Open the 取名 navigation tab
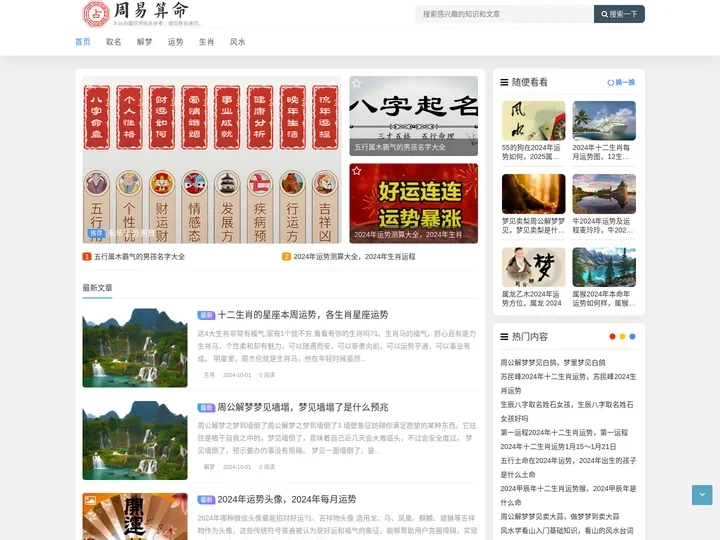Image resolution: width=720 pixels, height=540 pixels. [x=113, y=42]
